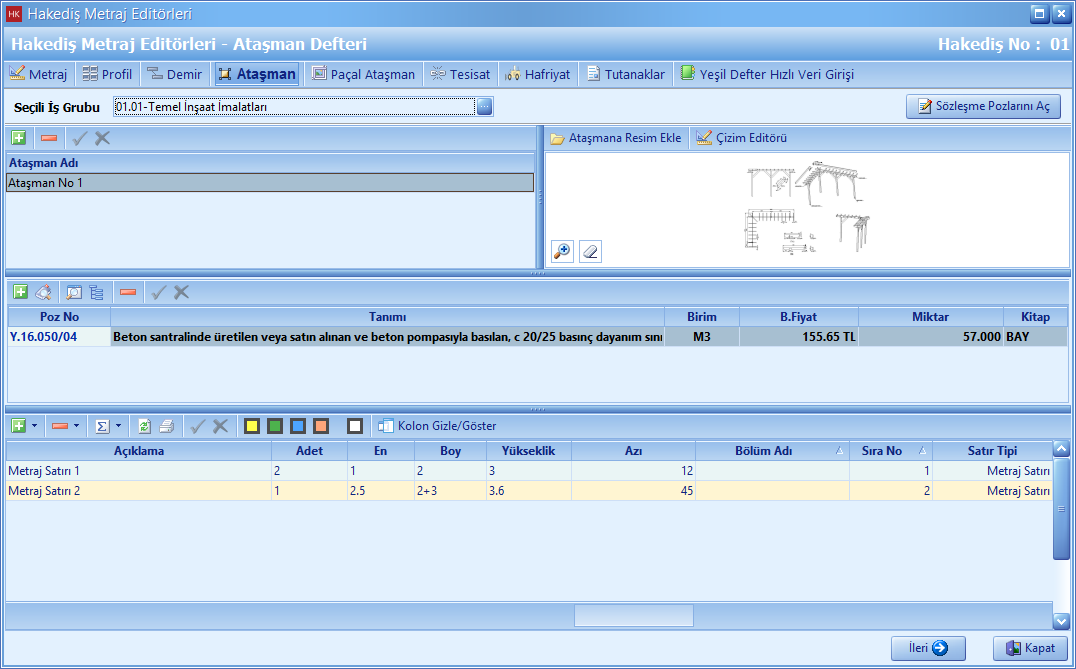
Task: Click the İleri button
Action: tap(928, 648)
